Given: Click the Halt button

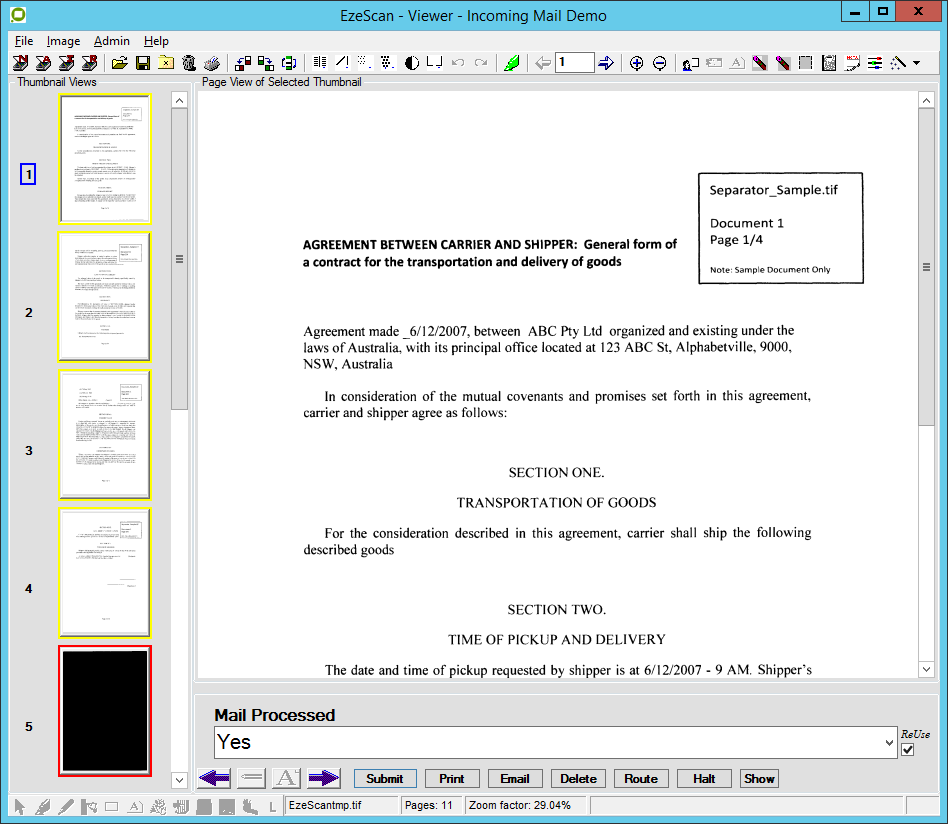Looking at the screenshot, I should tap(704, 778).
